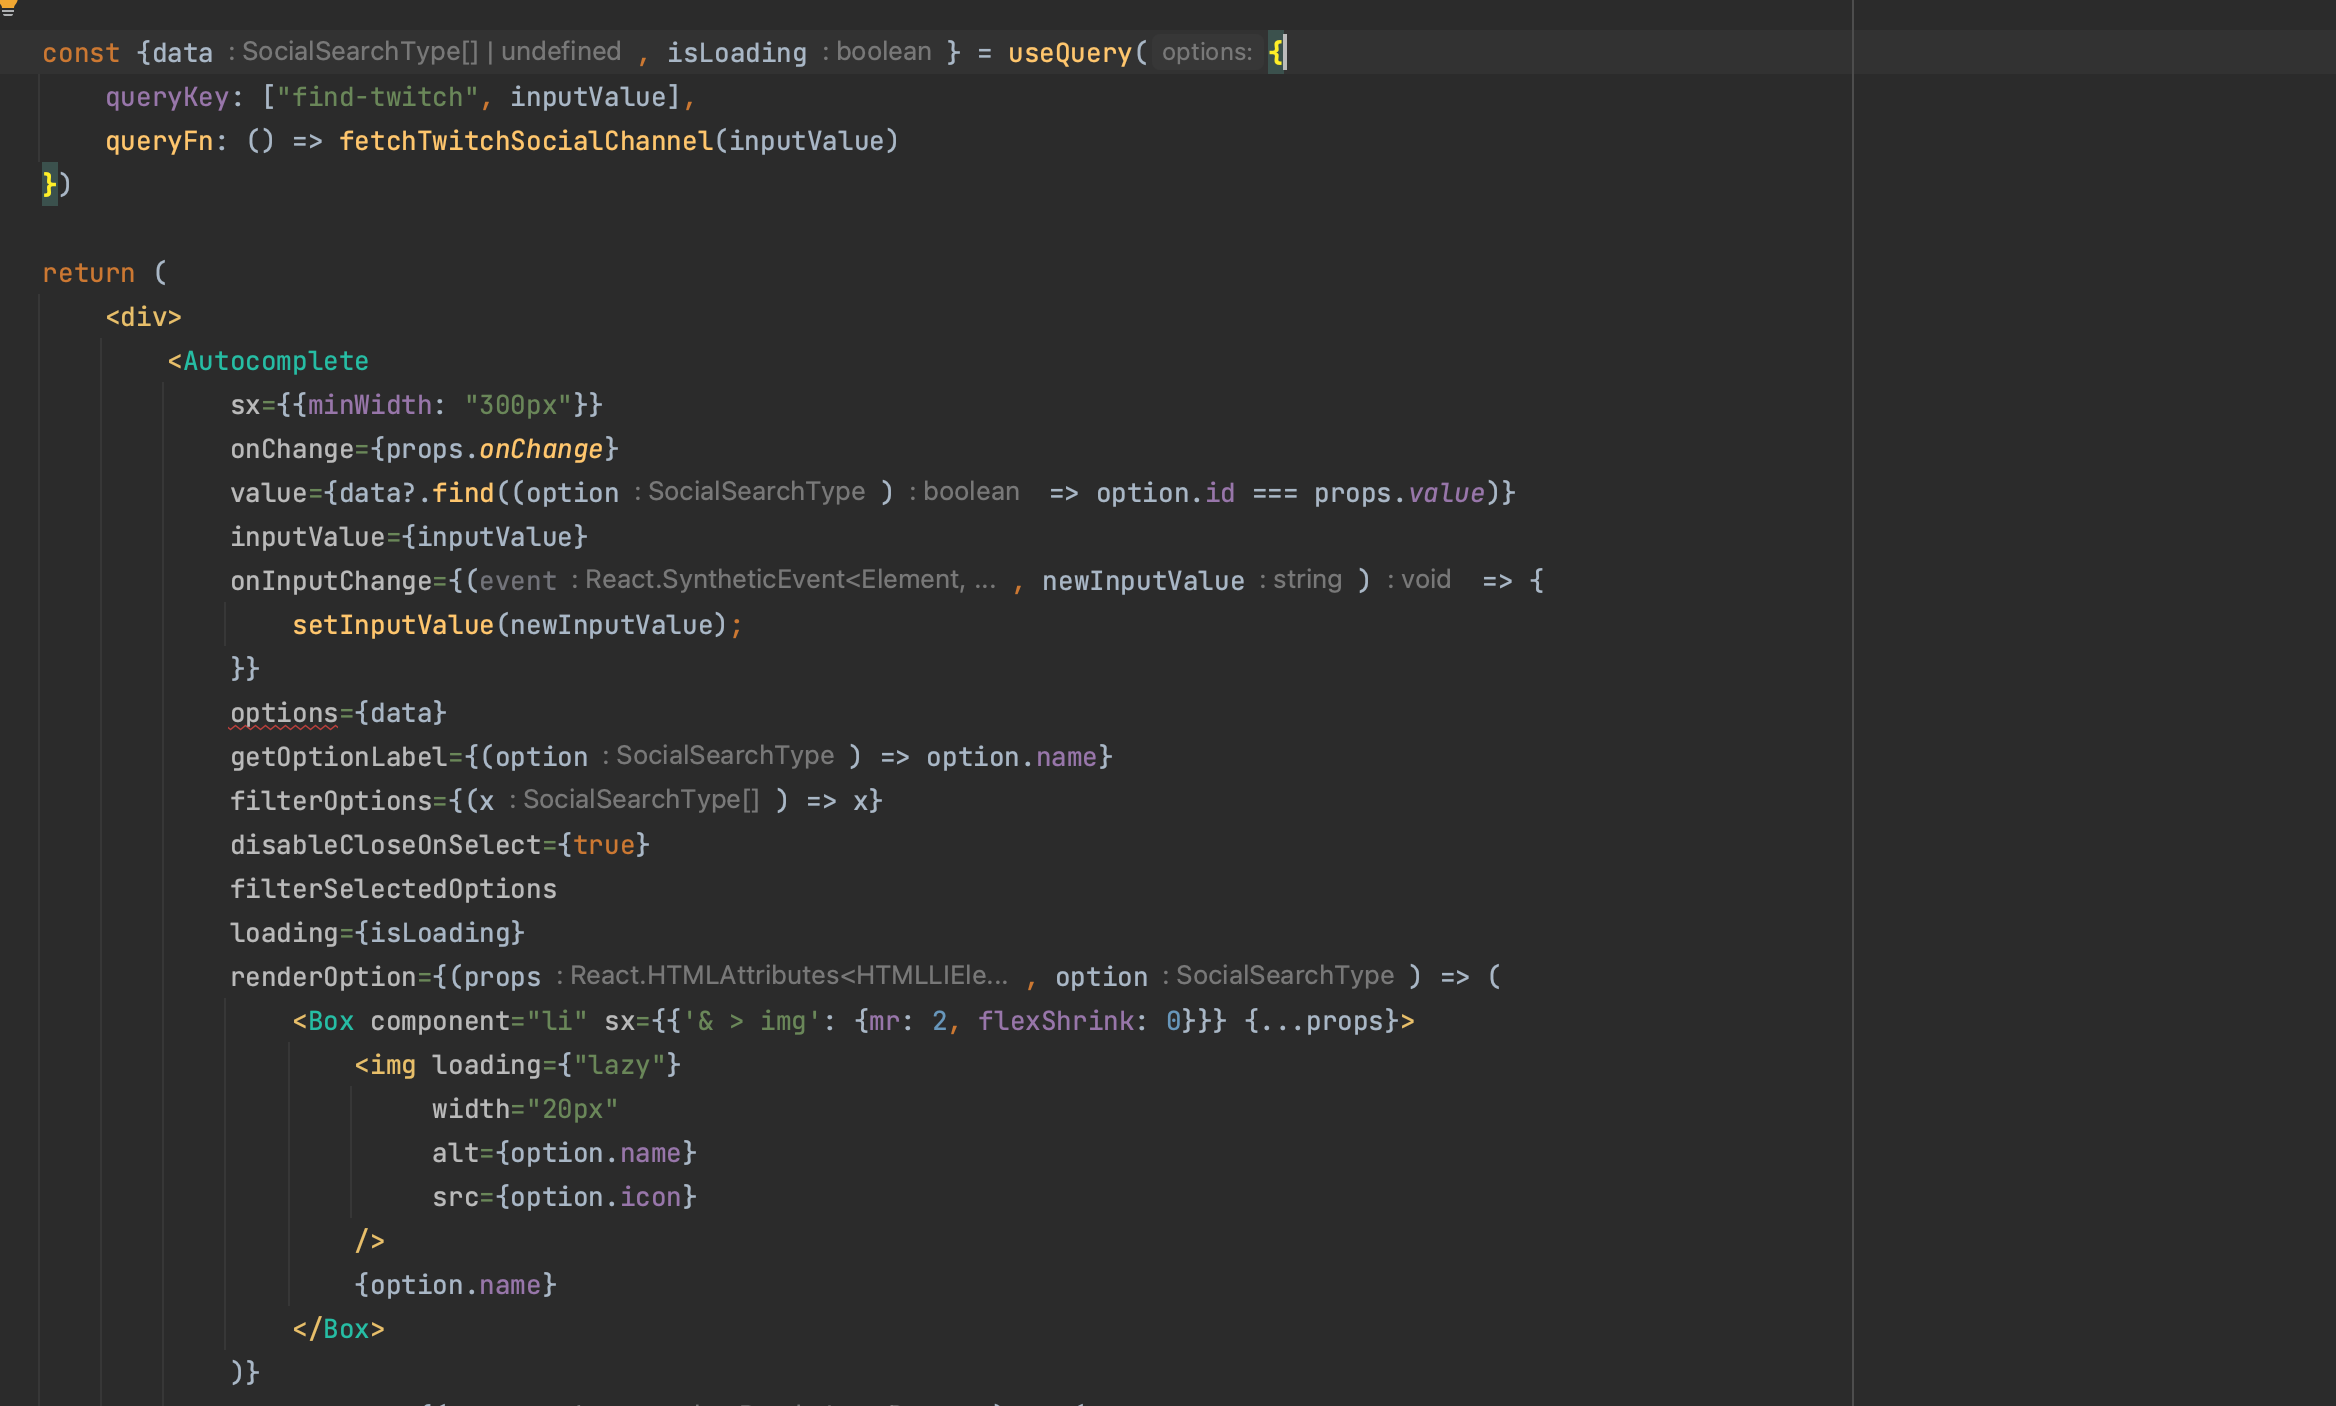Click the Autocomplete component tag
2336x1406 pixels.
[x=275, y=361]
